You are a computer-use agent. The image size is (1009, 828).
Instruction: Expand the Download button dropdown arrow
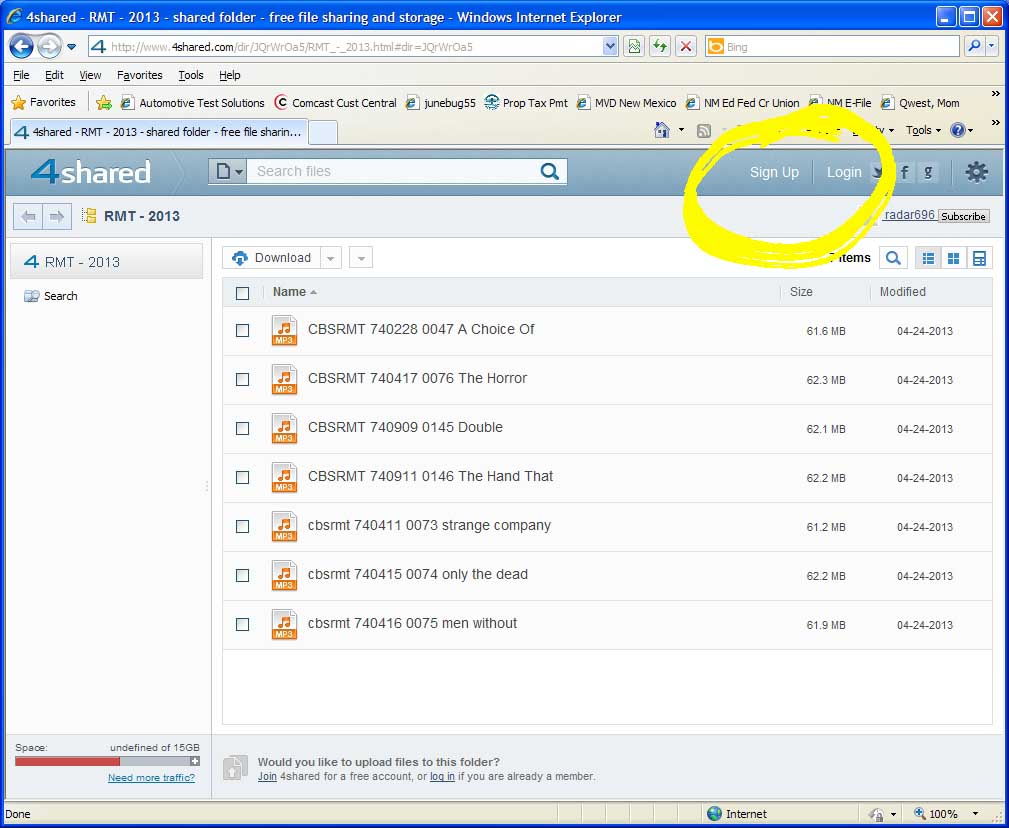(x=332, y=258)
